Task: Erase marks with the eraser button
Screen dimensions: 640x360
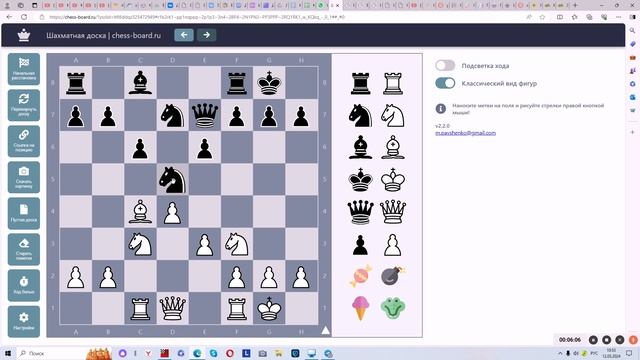Action: coord(24,249)
